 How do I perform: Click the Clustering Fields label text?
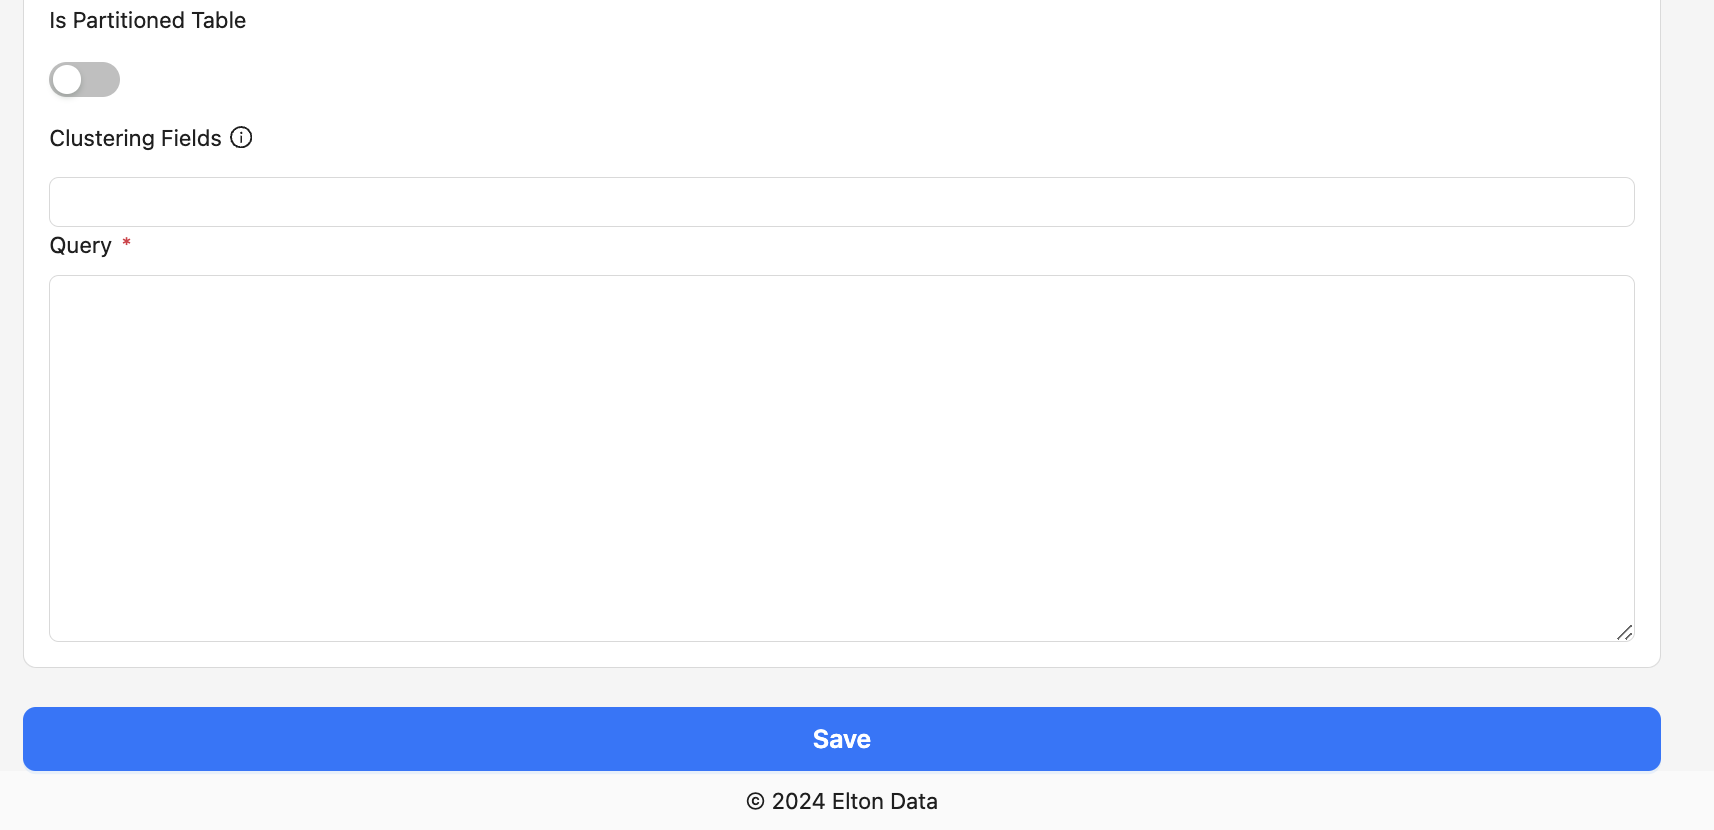[x=135, y=138]
